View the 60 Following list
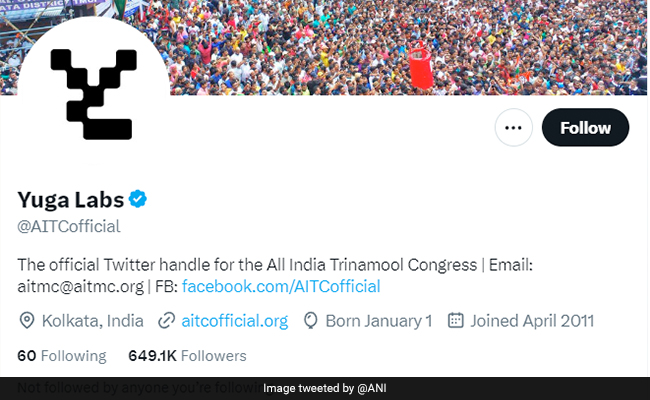This screenshot has width=650, height=400. 62,355
